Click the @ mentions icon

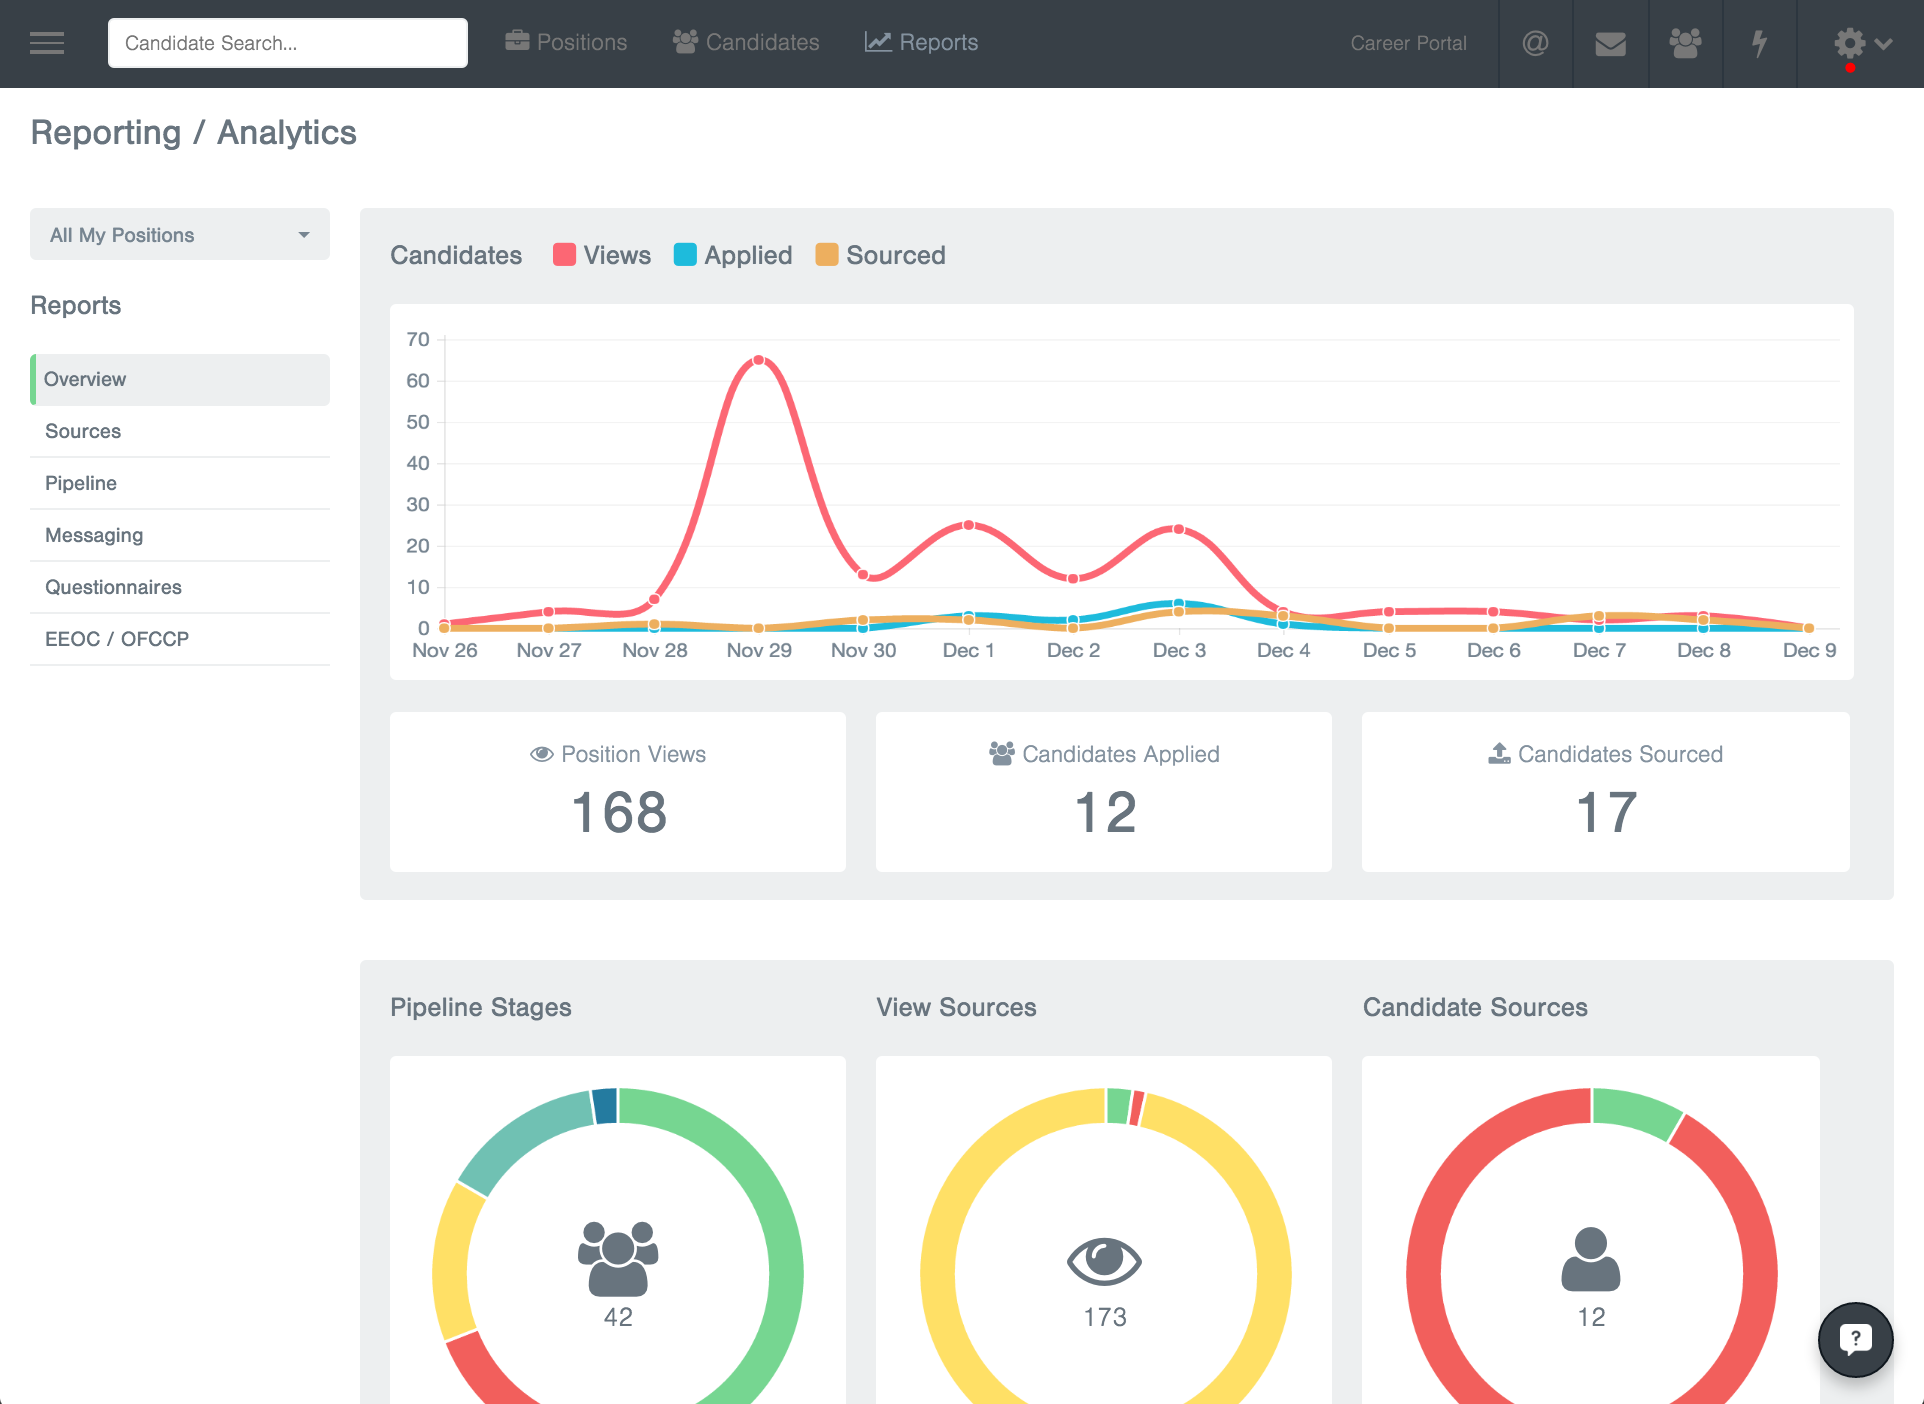(x=1535, y=43)
